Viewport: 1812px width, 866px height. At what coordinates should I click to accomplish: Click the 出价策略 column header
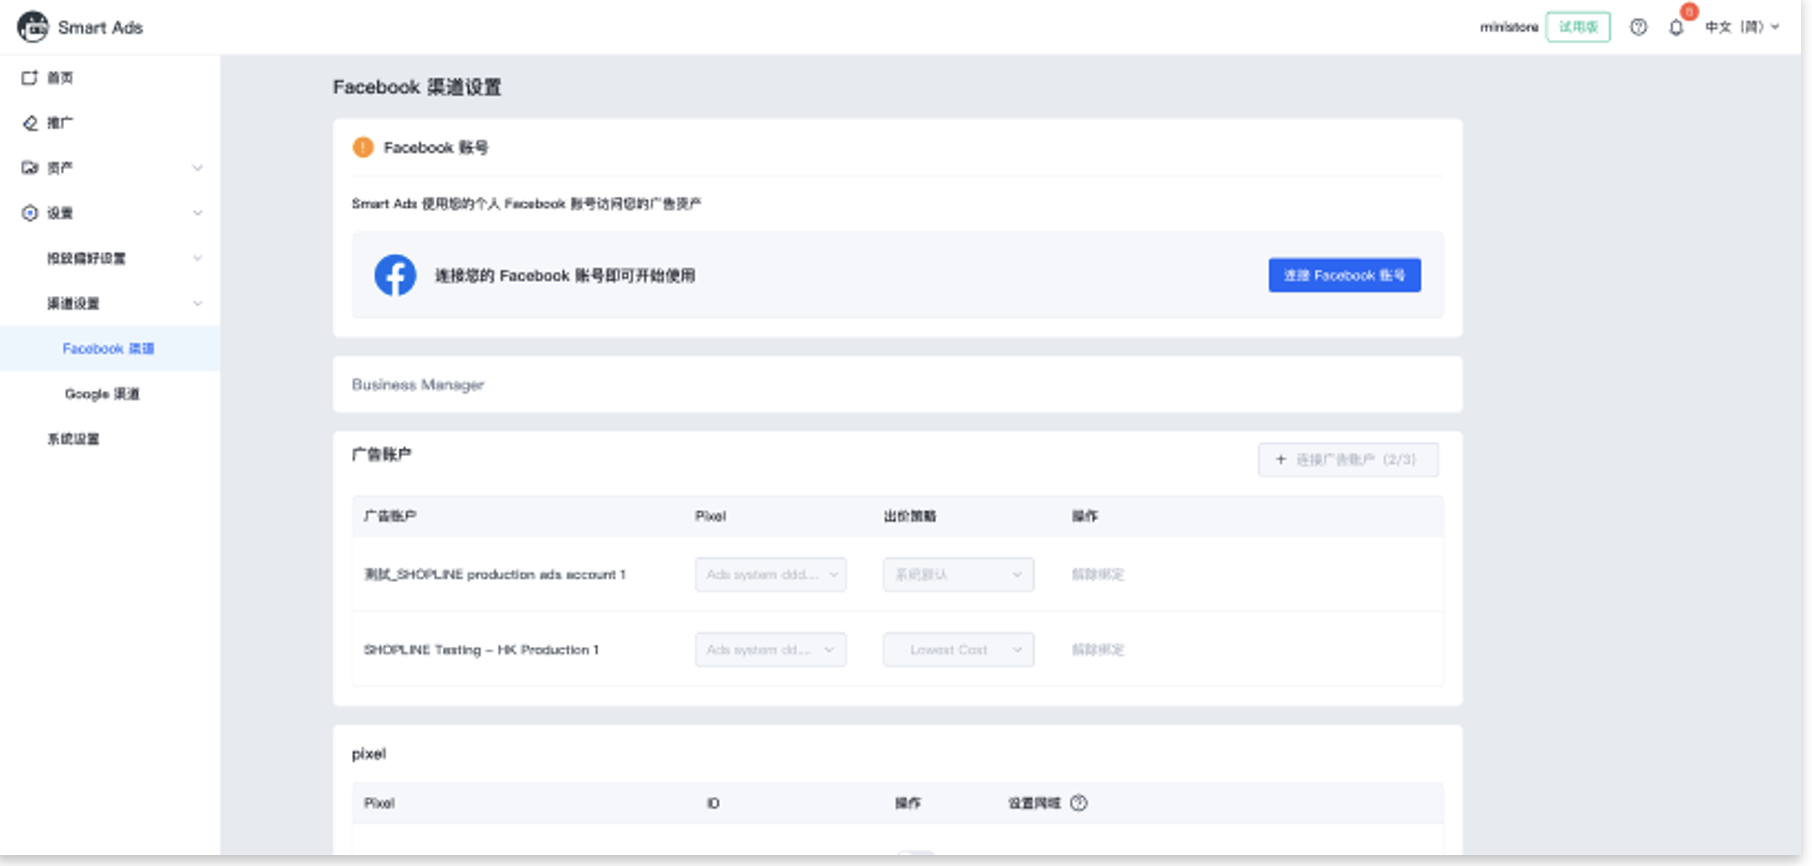(910, 516)
